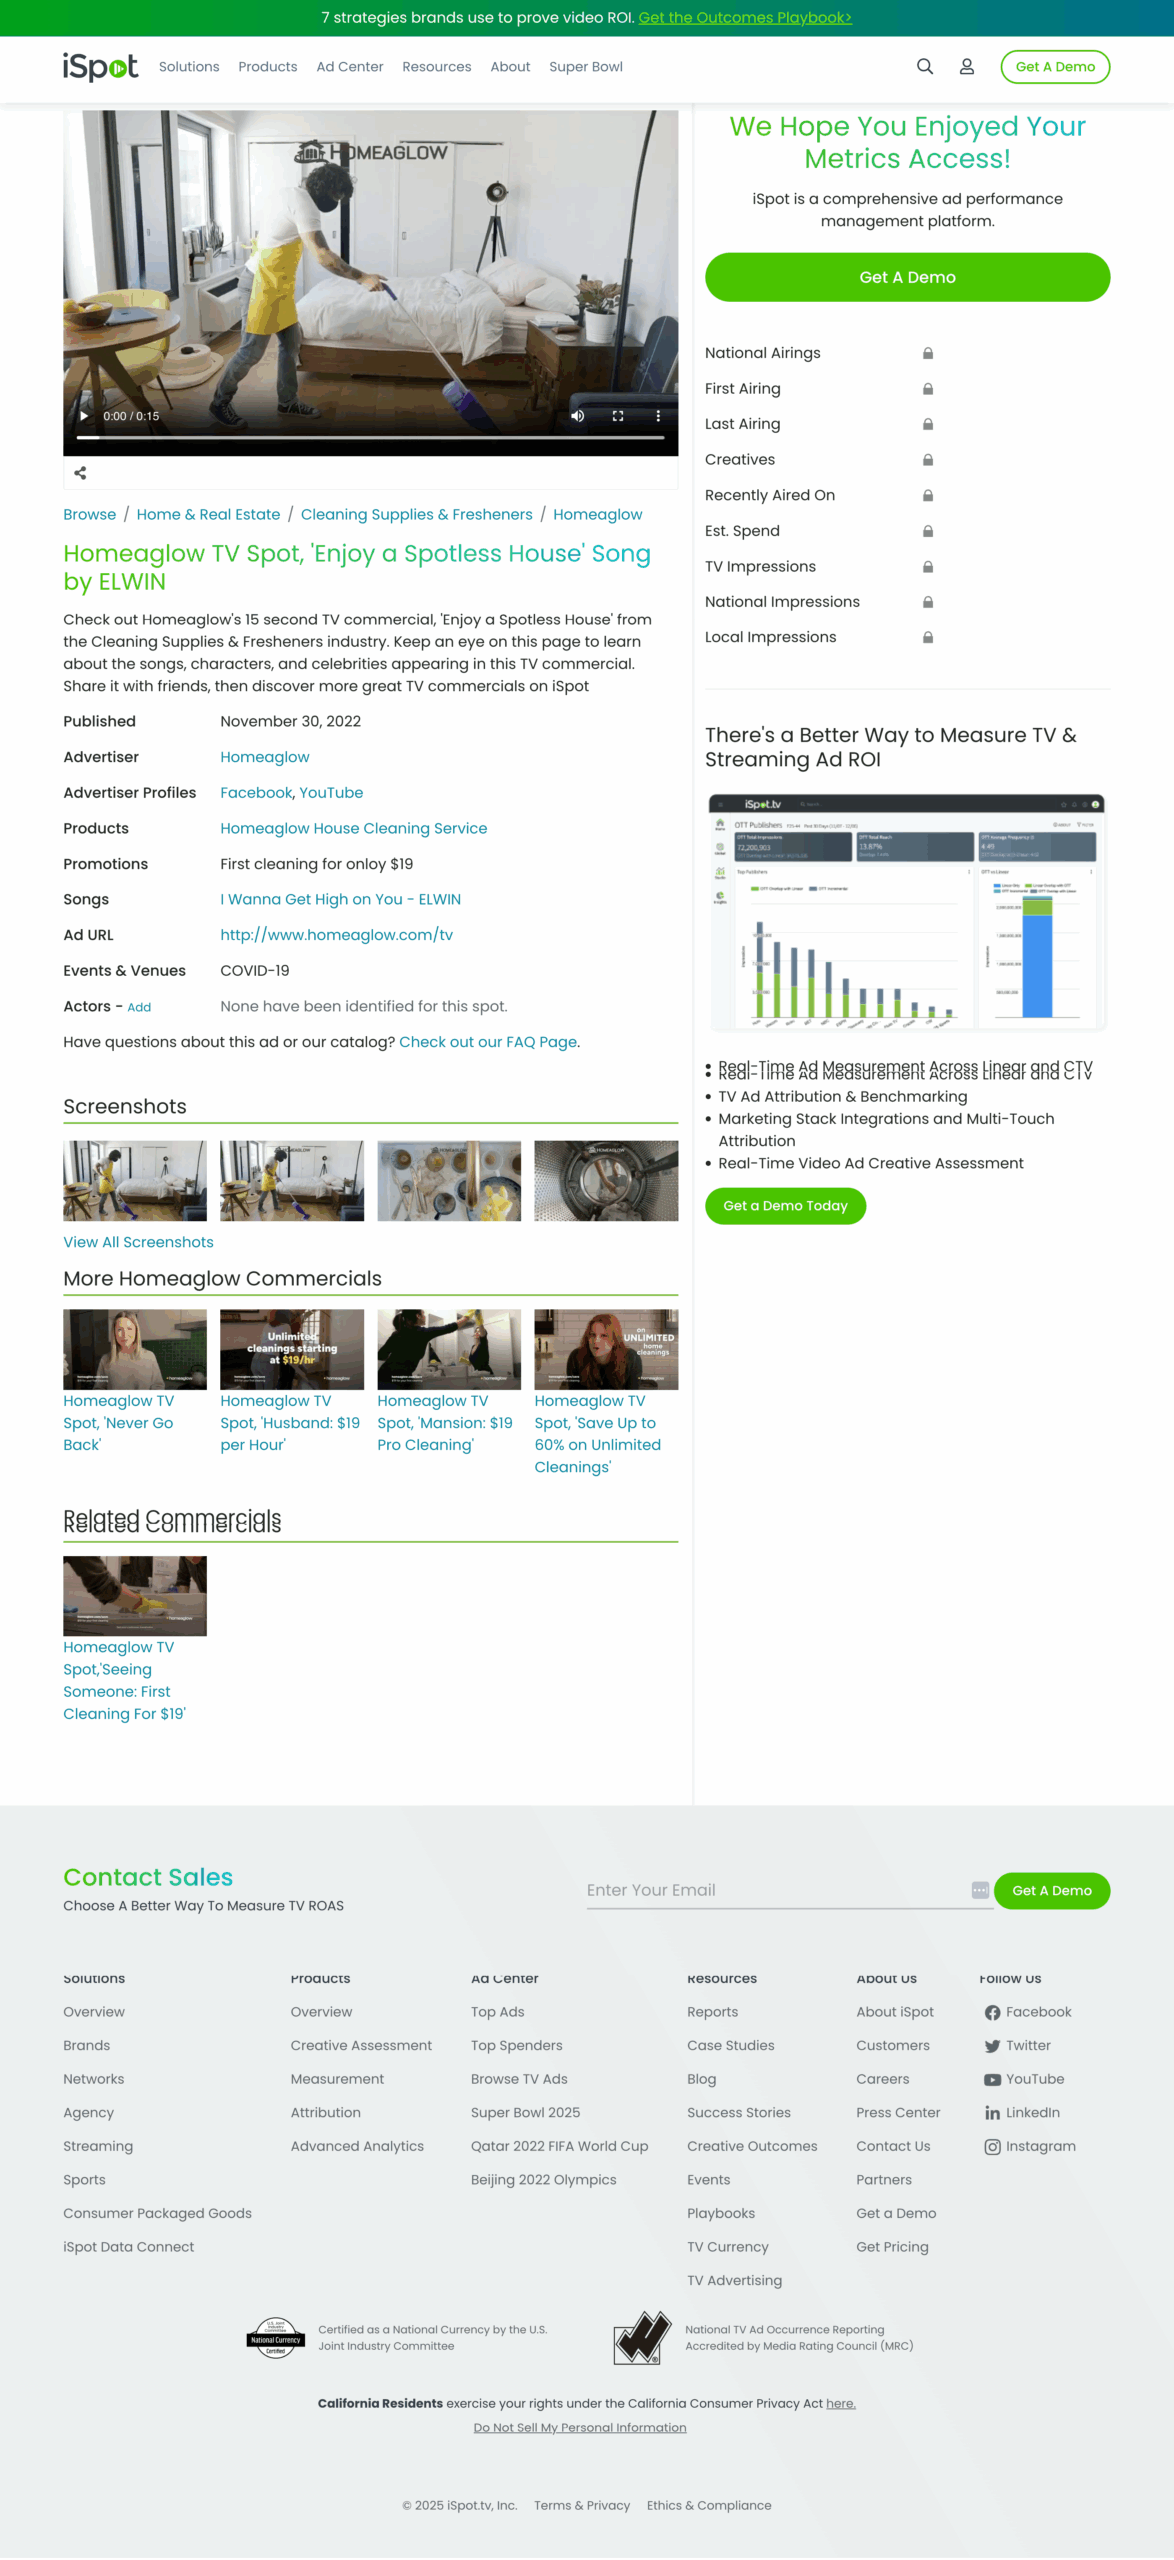Click the MRC accreditation checkmark logo

pyautogui.click(x=642, y=2338)
